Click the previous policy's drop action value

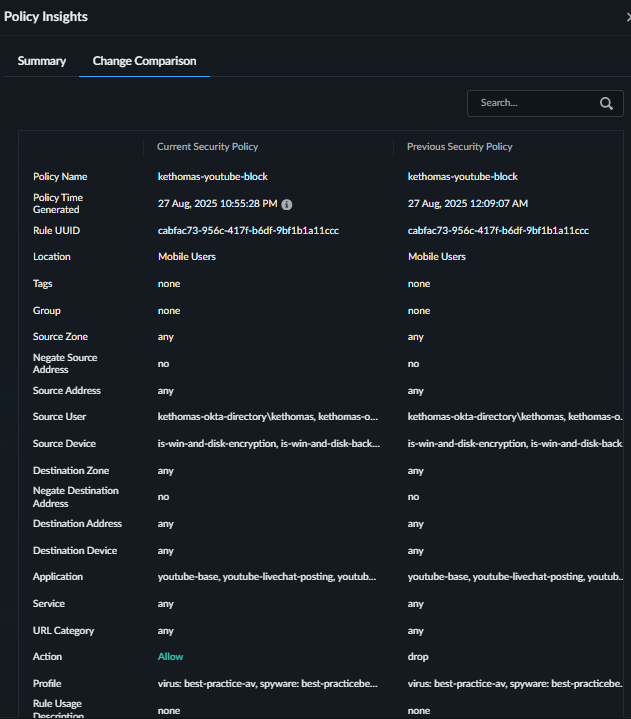click(418, 657)
